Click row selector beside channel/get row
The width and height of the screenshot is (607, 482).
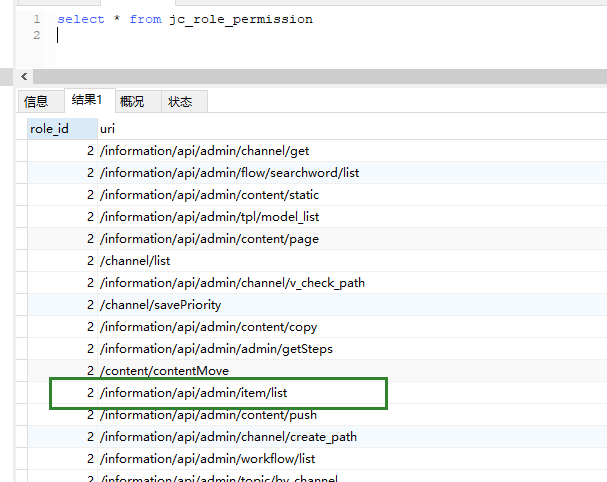(22, 151)
